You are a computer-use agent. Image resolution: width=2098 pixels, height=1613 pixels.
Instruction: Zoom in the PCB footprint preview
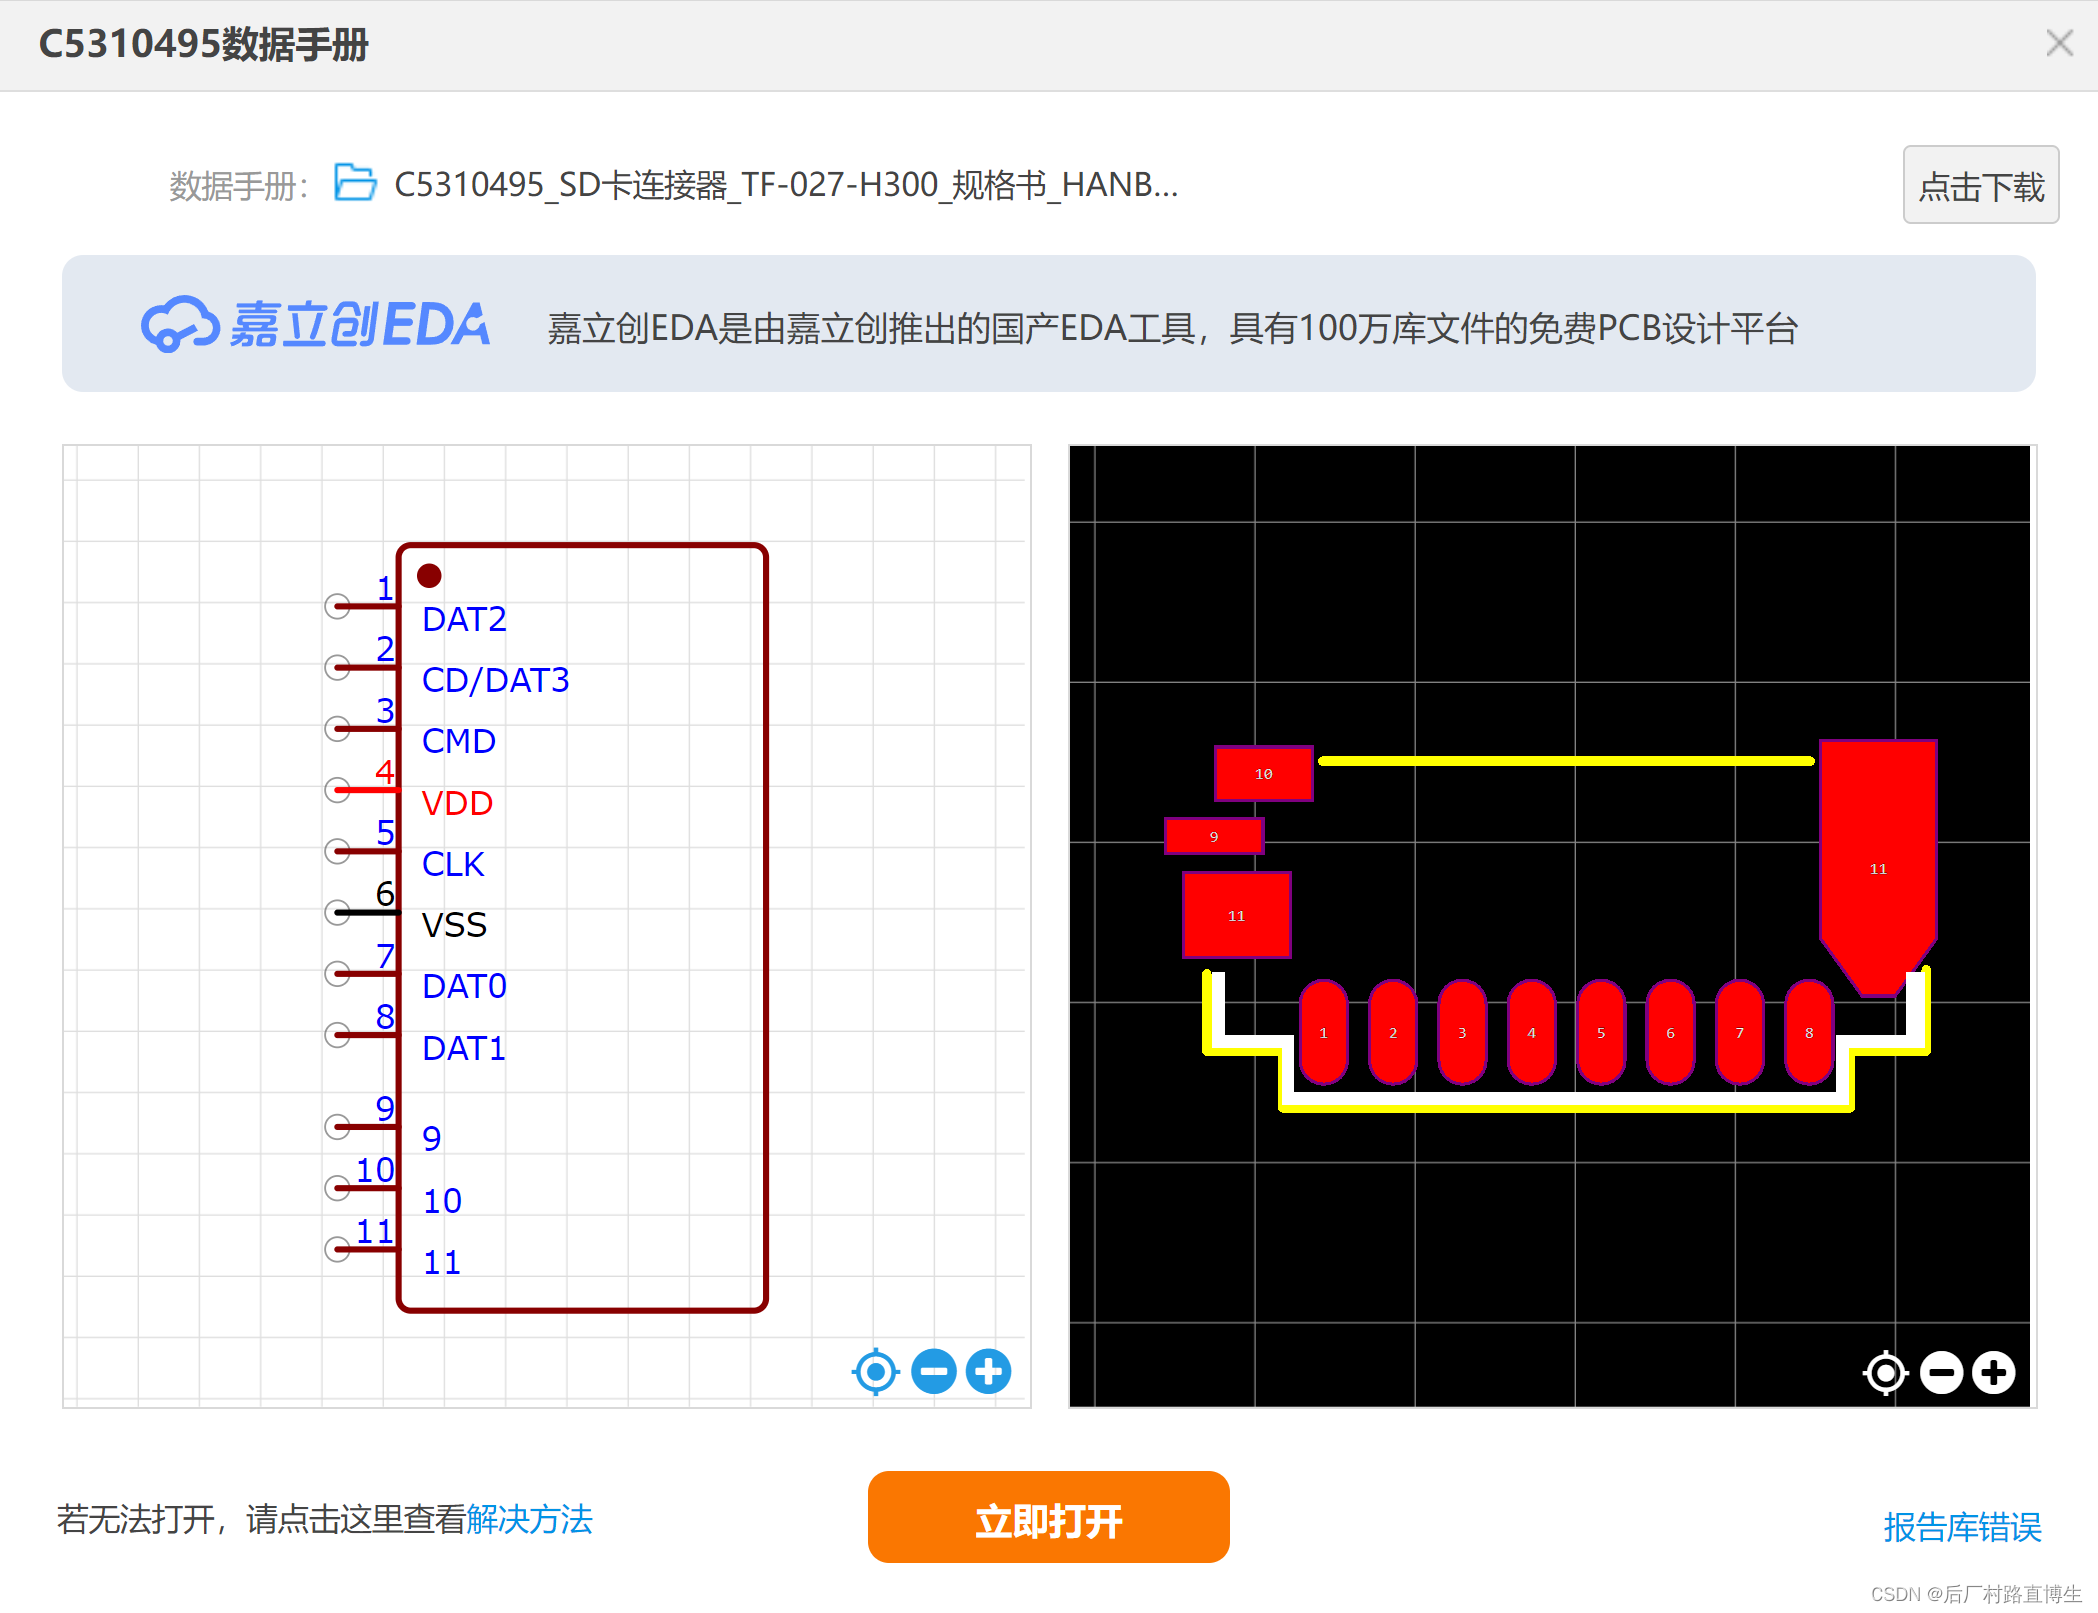click(x=1994, y=1373)
